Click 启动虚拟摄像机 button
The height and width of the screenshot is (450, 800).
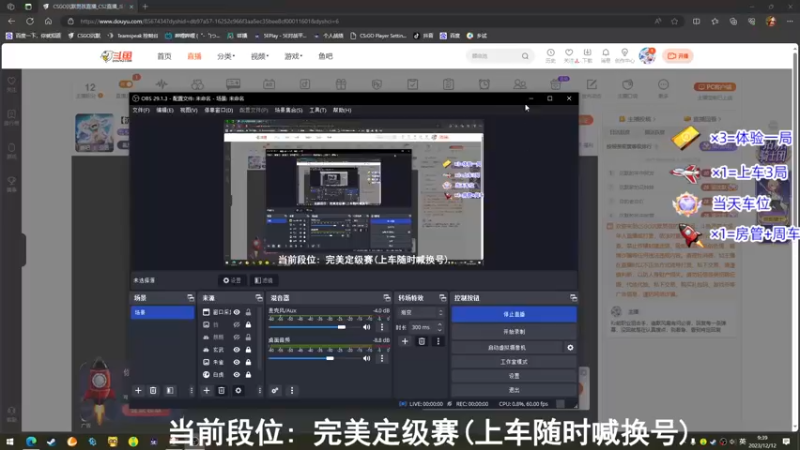tap(507, 347)
